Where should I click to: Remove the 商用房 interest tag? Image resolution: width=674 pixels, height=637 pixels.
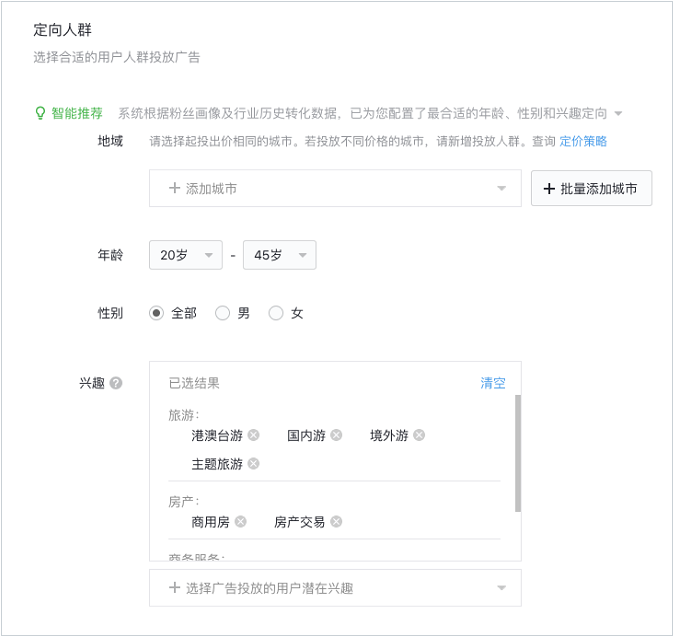240,521
